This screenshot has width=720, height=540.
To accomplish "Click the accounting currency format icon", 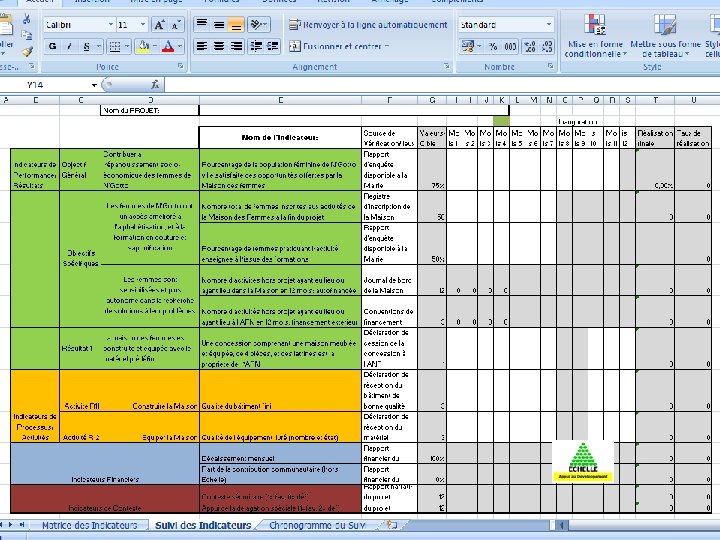I will pyautogui.click(x=467, y=46).
